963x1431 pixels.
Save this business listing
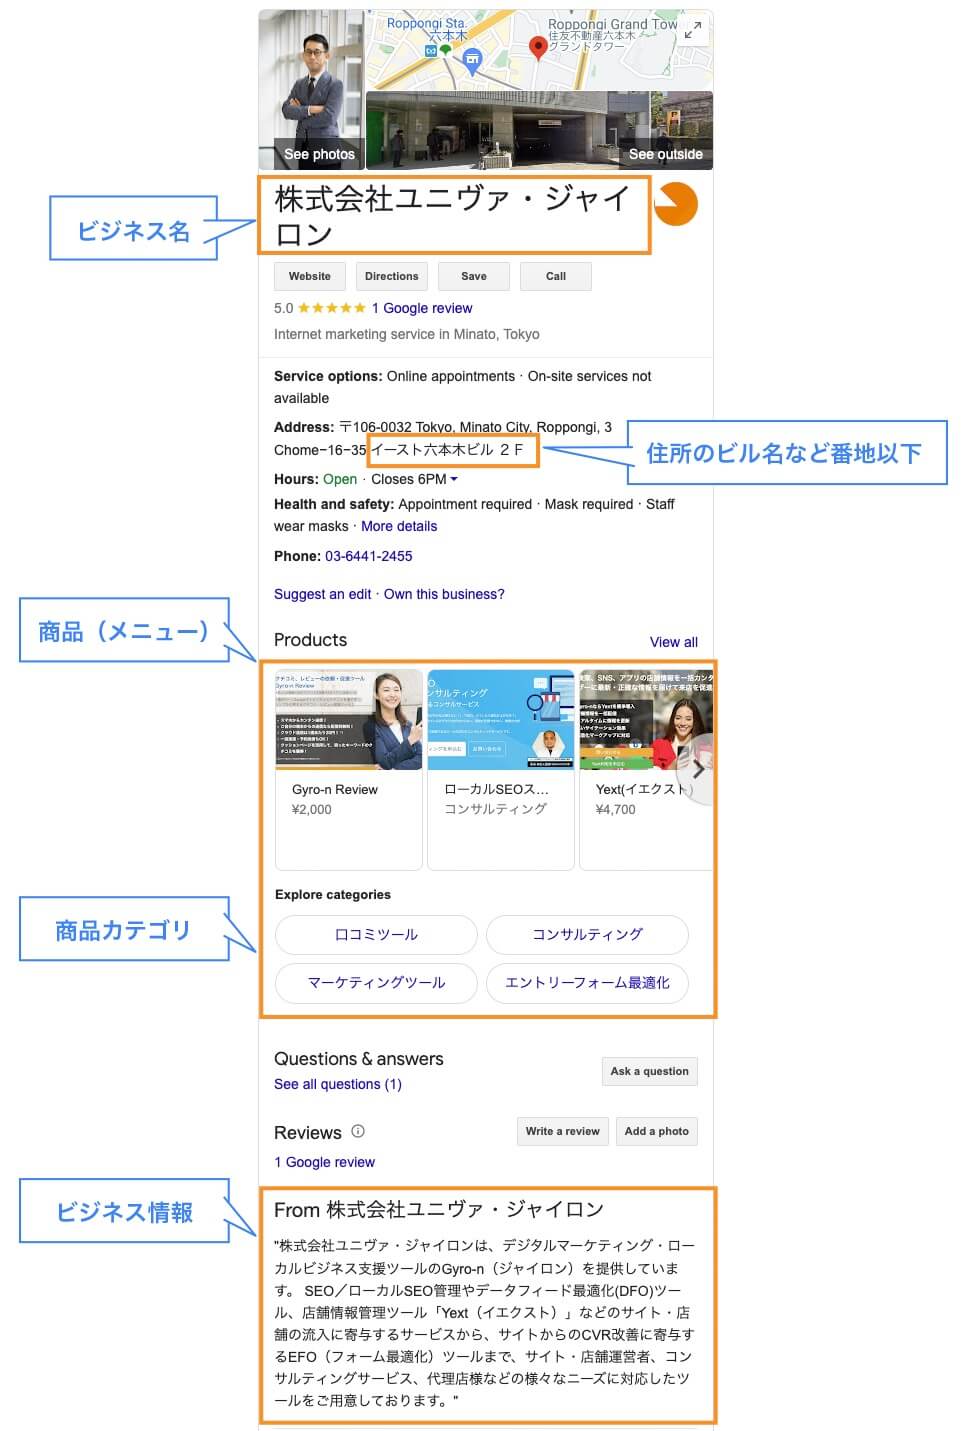click(x=474, y=276)
